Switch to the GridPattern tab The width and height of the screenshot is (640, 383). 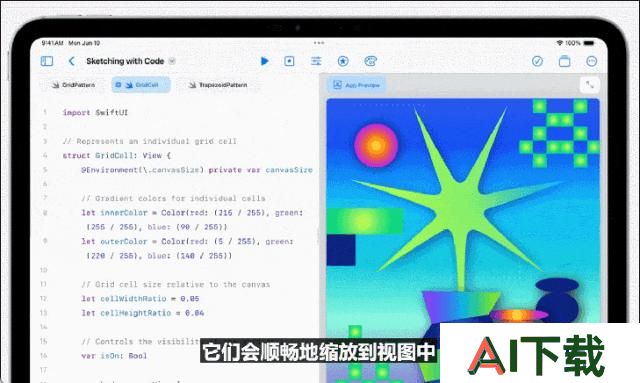coord(73,85)
